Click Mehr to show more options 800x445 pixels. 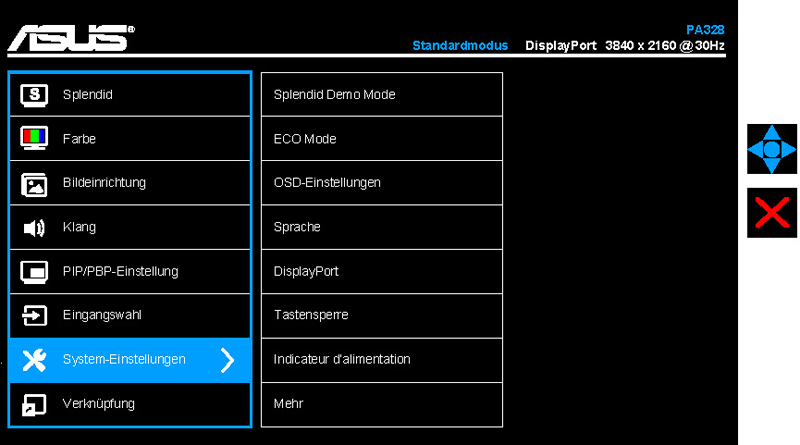(x=382, y=404)
